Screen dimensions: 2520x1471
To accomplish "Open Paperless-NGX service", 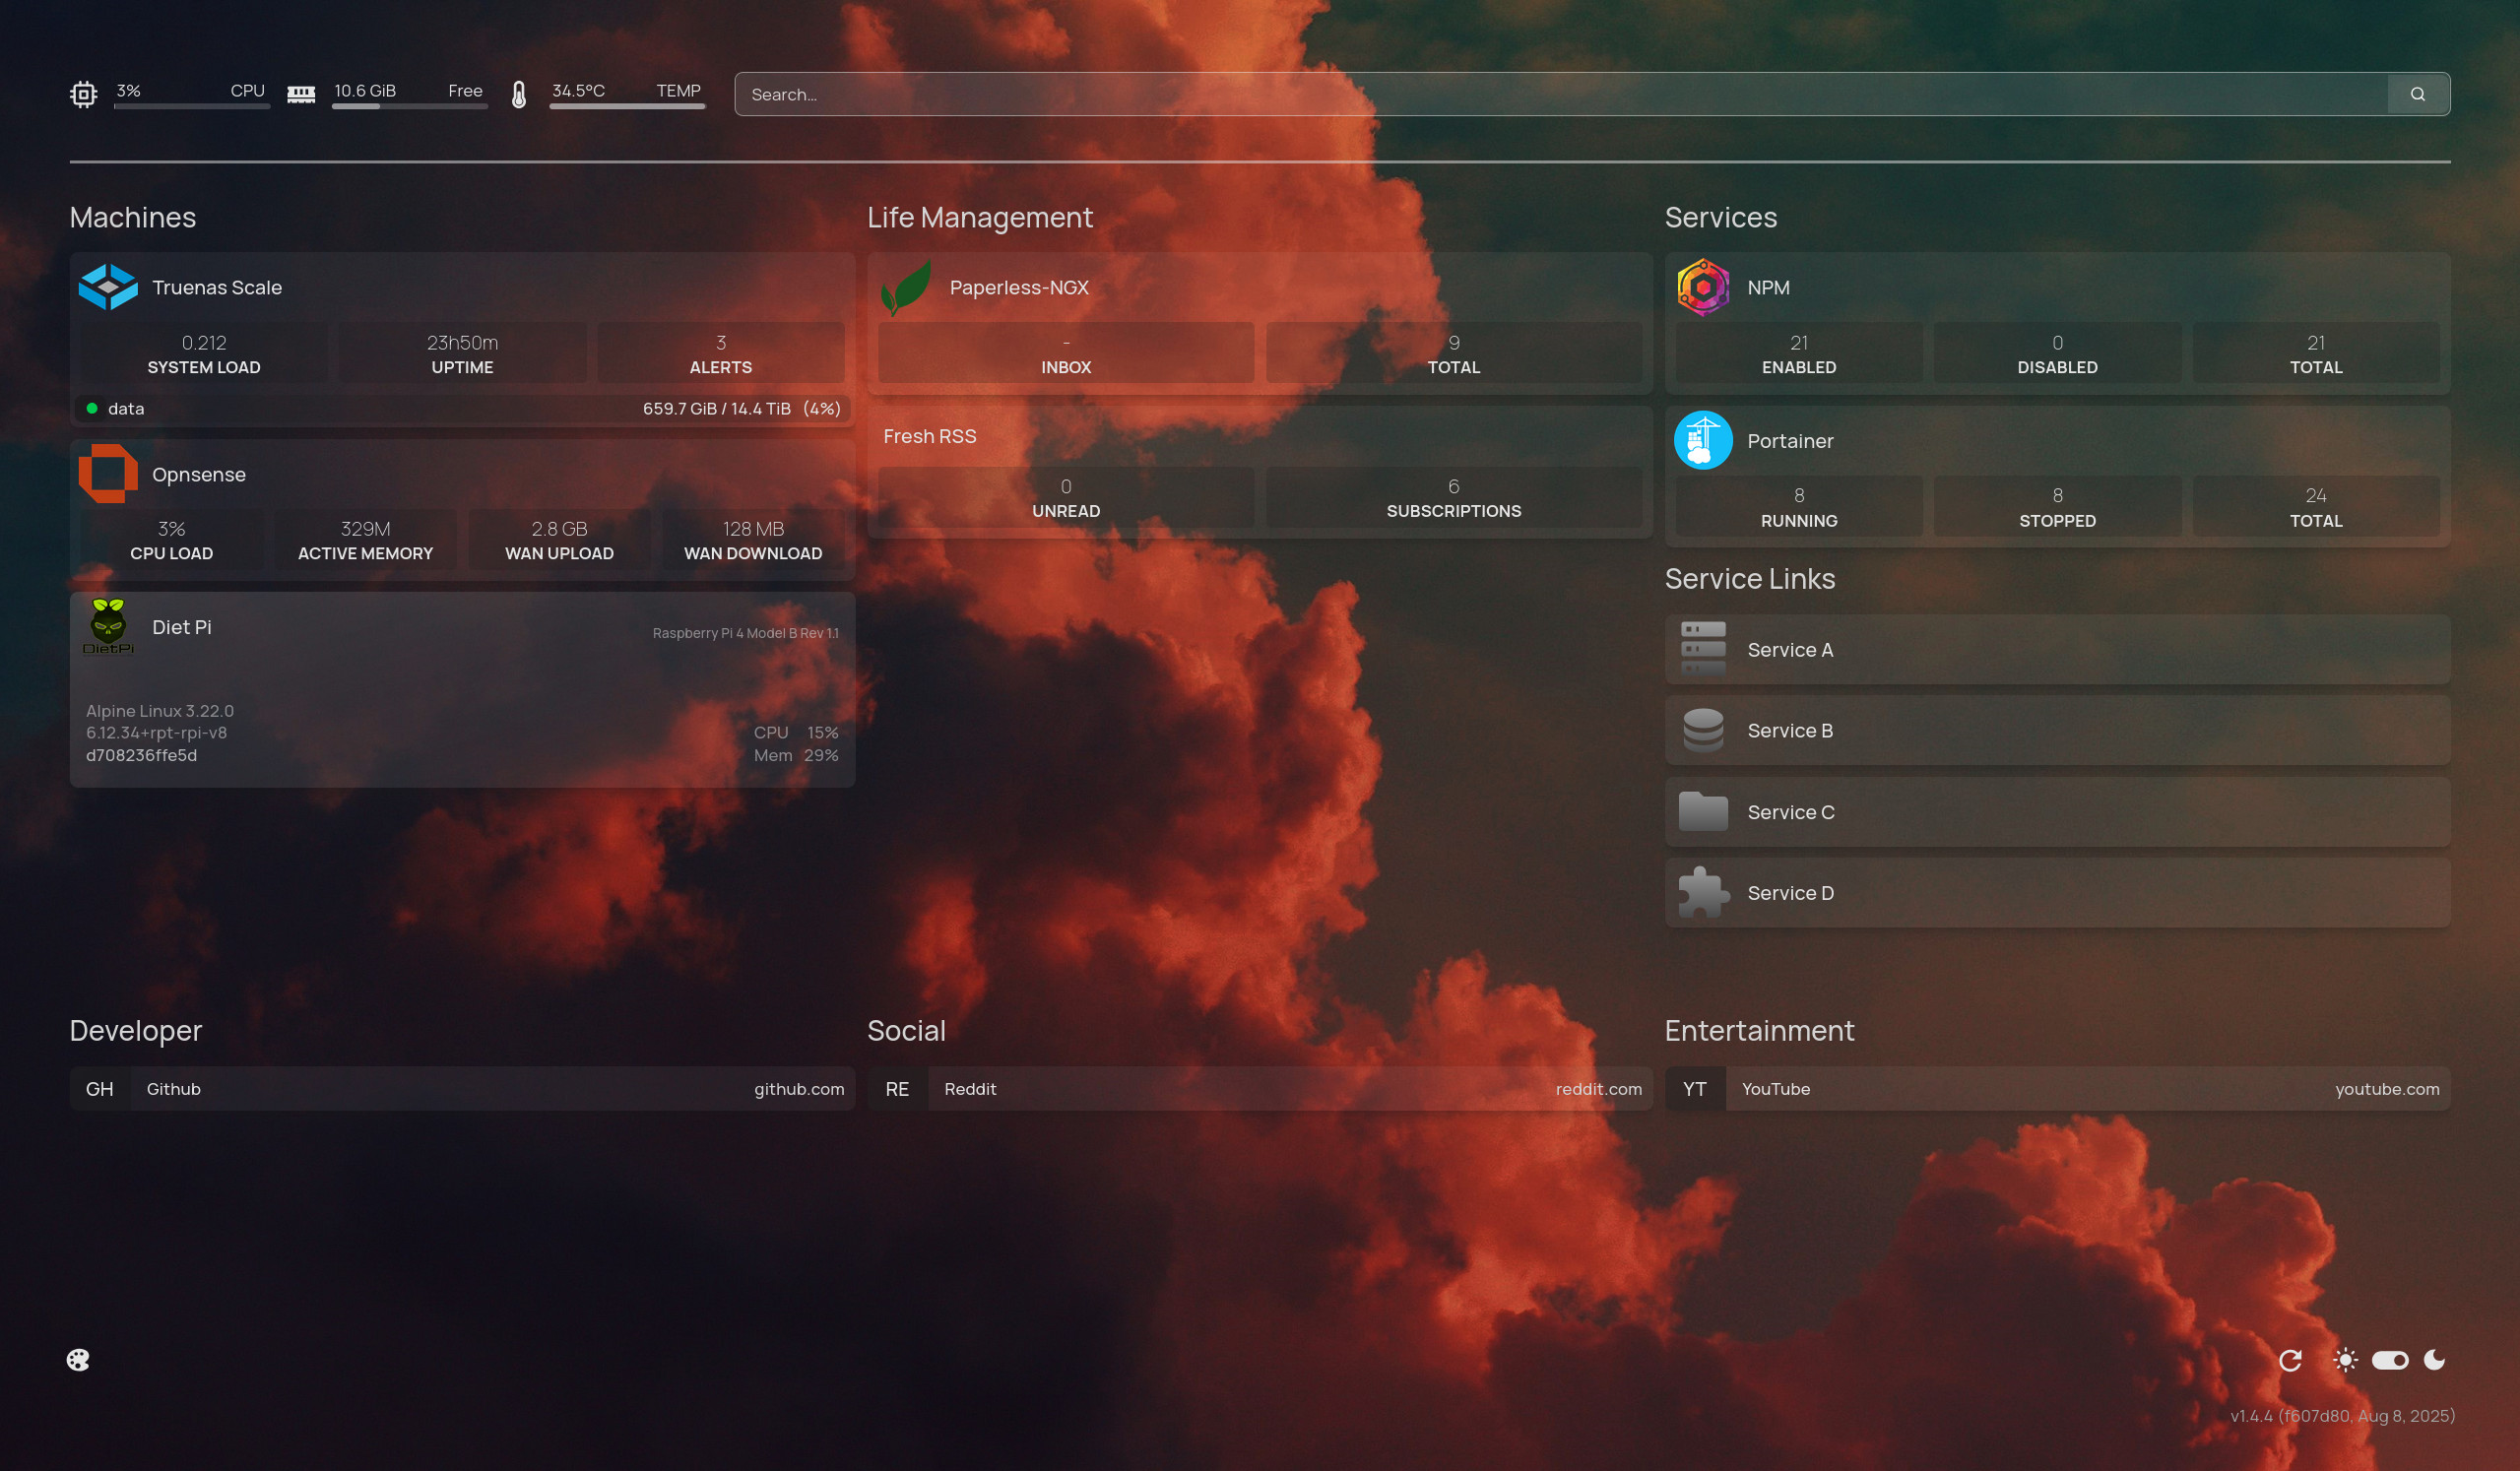I will click(1019, 287).
